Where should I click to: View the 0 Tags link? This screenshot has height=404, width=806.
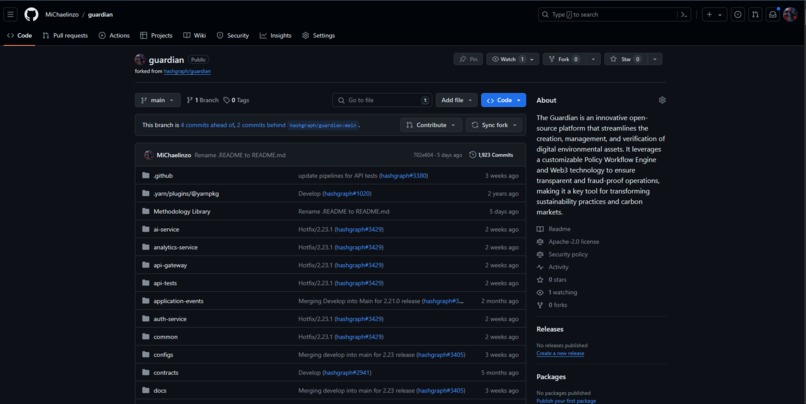236,100
